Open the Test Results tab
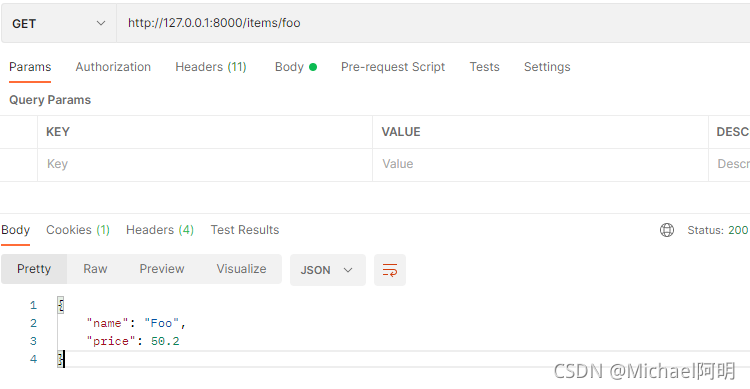Image resolution: width=750 pixels, height=389 pixels. coord(244,230)
